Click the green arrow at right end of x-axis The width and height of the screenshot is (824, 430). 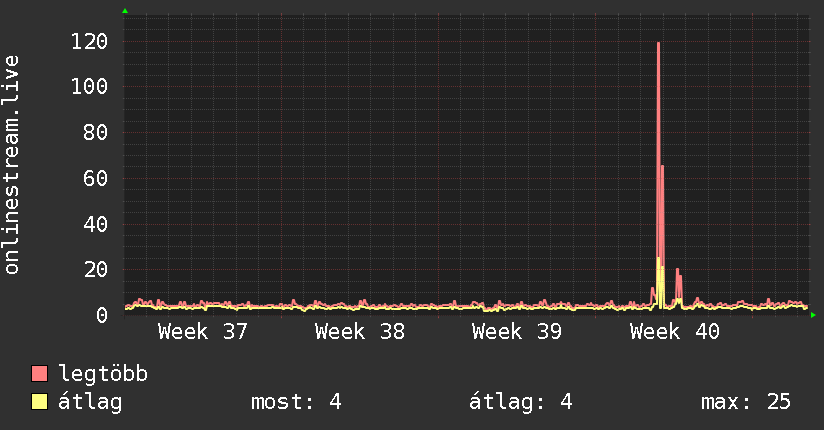pyautogui.click(x=813, y=315)
